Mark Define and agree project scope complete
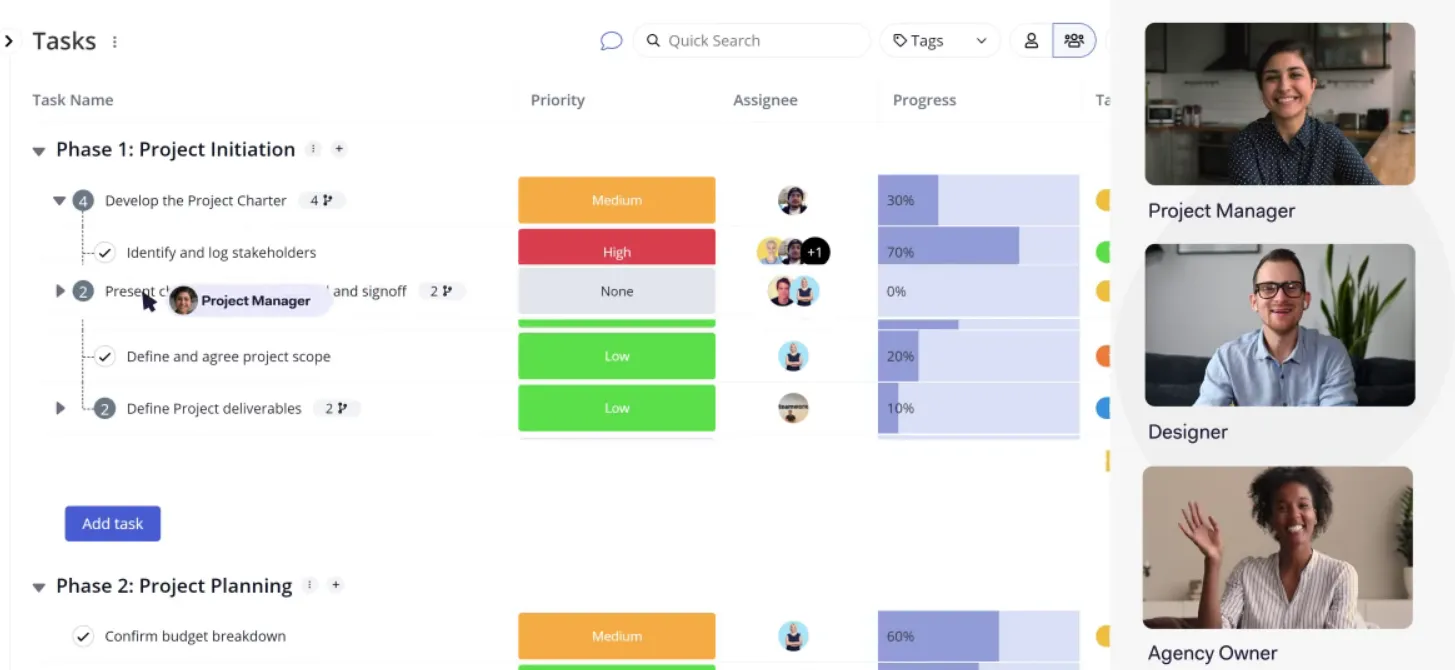This screenshot has width=1455, height=670. pyautogui.click(x=105, y=357)
